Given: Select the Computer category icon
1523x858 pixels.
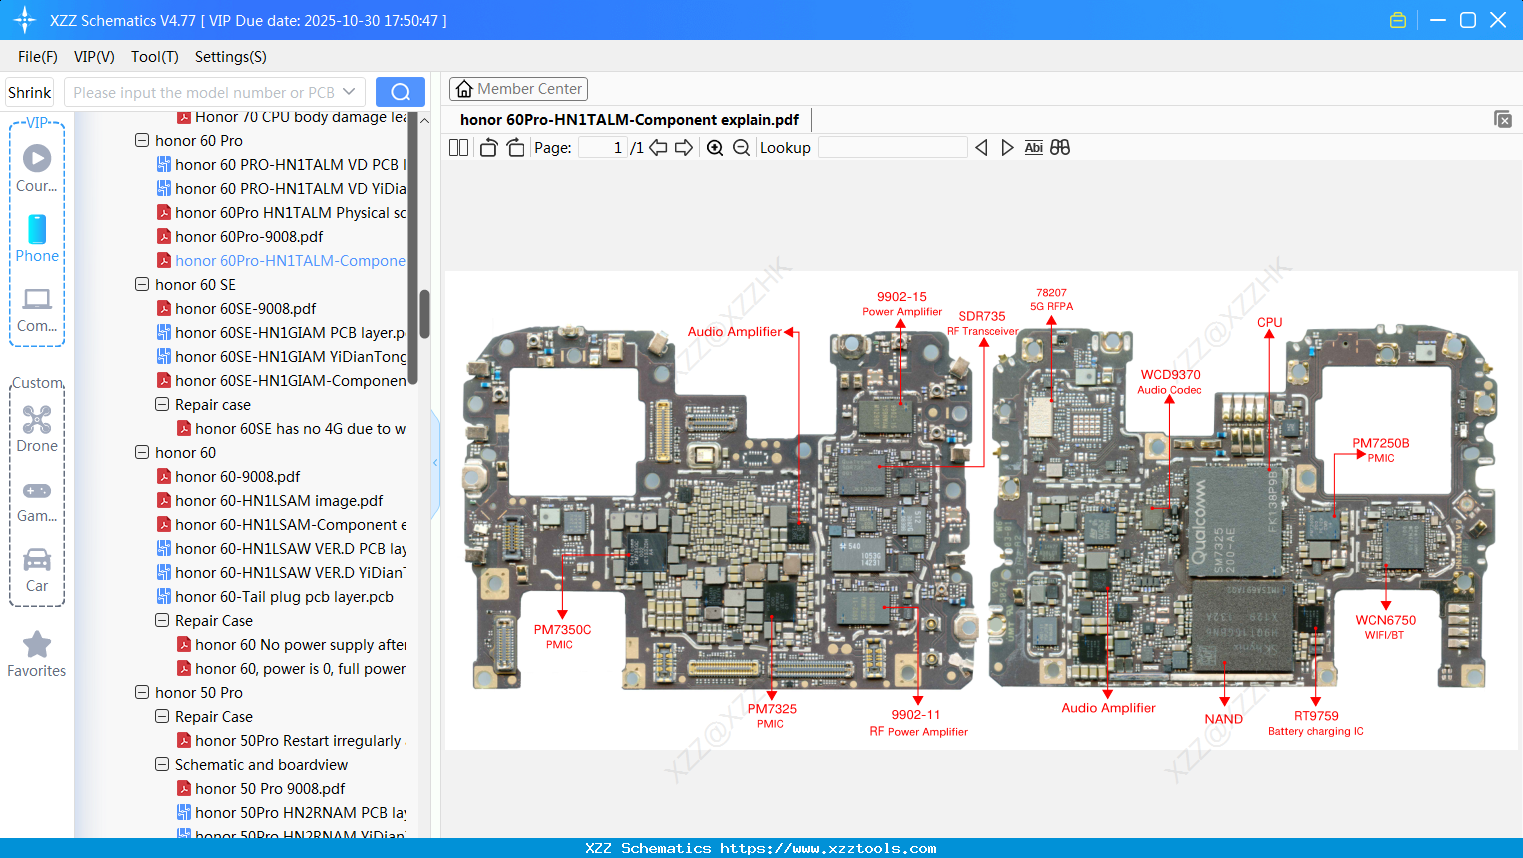Looking at the screenshot, I should tap(37, 309).
